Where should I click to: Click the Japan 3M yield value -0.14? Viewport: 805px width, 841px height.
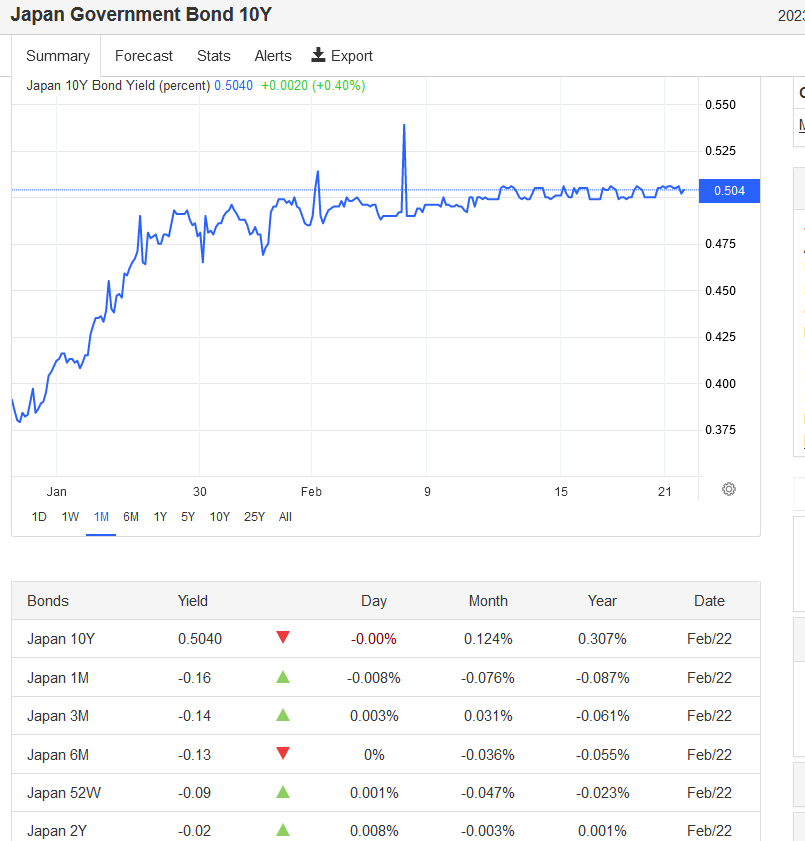195,716
